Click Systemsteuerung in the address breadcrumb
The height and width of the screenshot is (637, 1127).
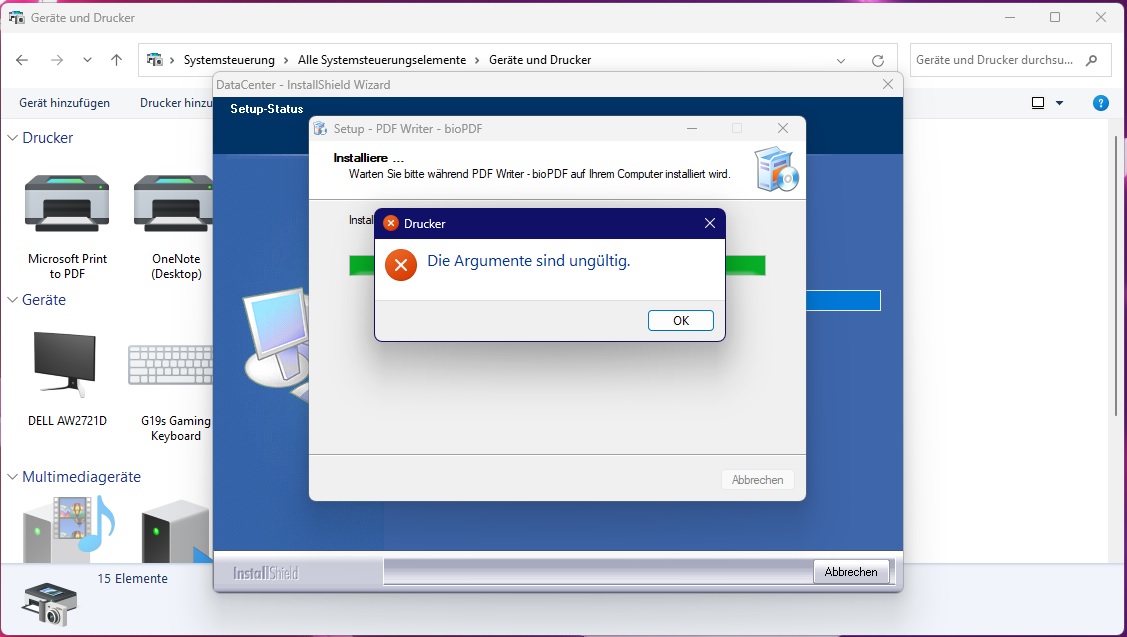229,60
